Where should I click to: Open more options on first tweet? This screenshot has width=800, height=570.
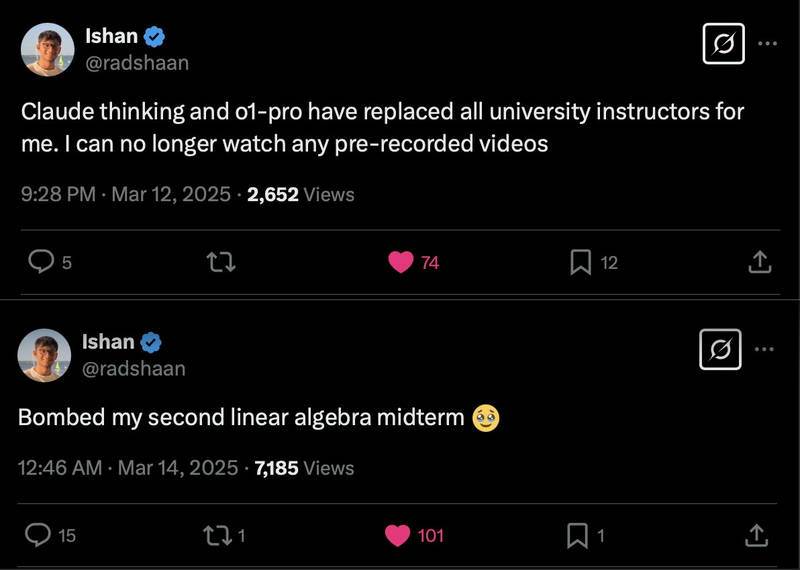(767, 44)
